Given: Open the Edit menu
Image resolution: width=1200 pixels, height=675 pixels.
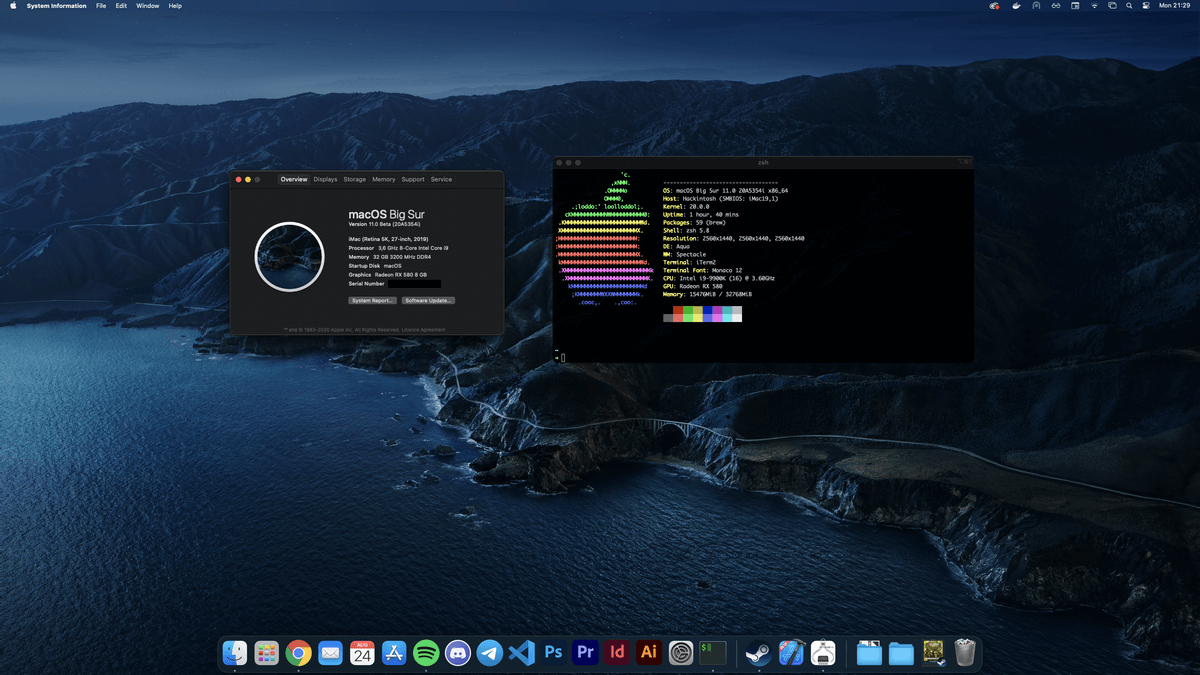Looking at the screenshot, I should pyautogui.click(x=121, y=6).
